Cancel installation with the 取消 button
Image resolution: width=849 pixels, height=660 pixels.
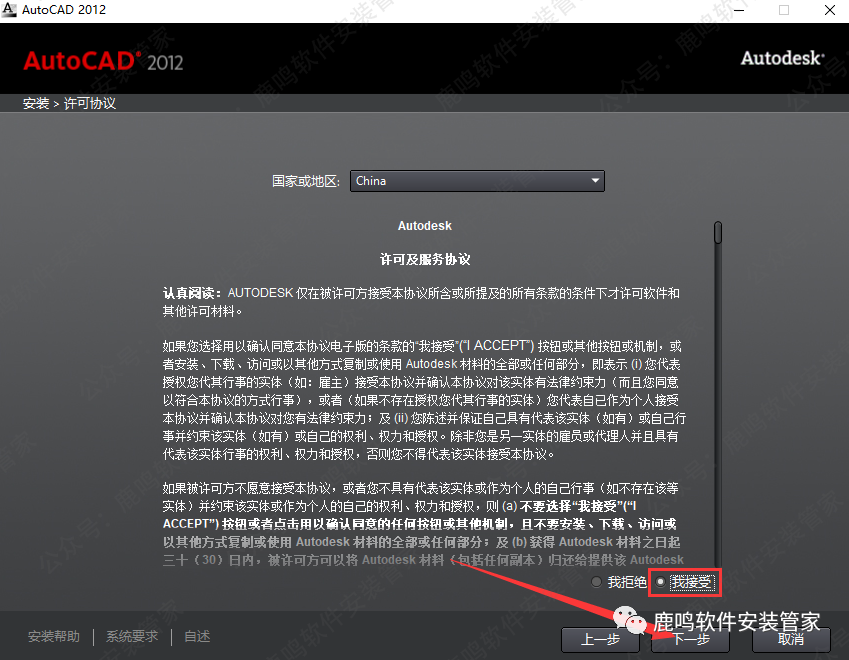[790, 639]
